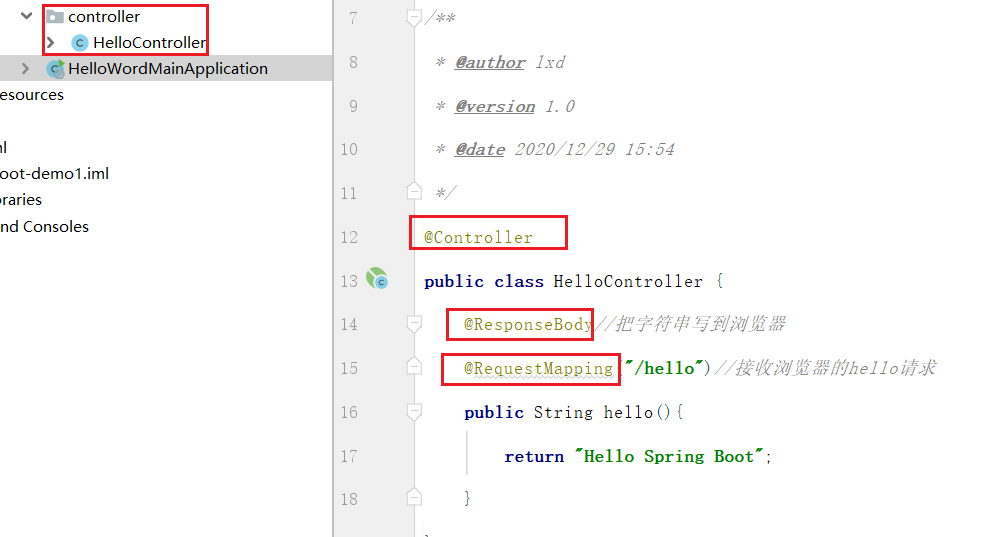Click the comment after @ResponseBody
This screenshot has width=991, height=537.
[690, 323]
